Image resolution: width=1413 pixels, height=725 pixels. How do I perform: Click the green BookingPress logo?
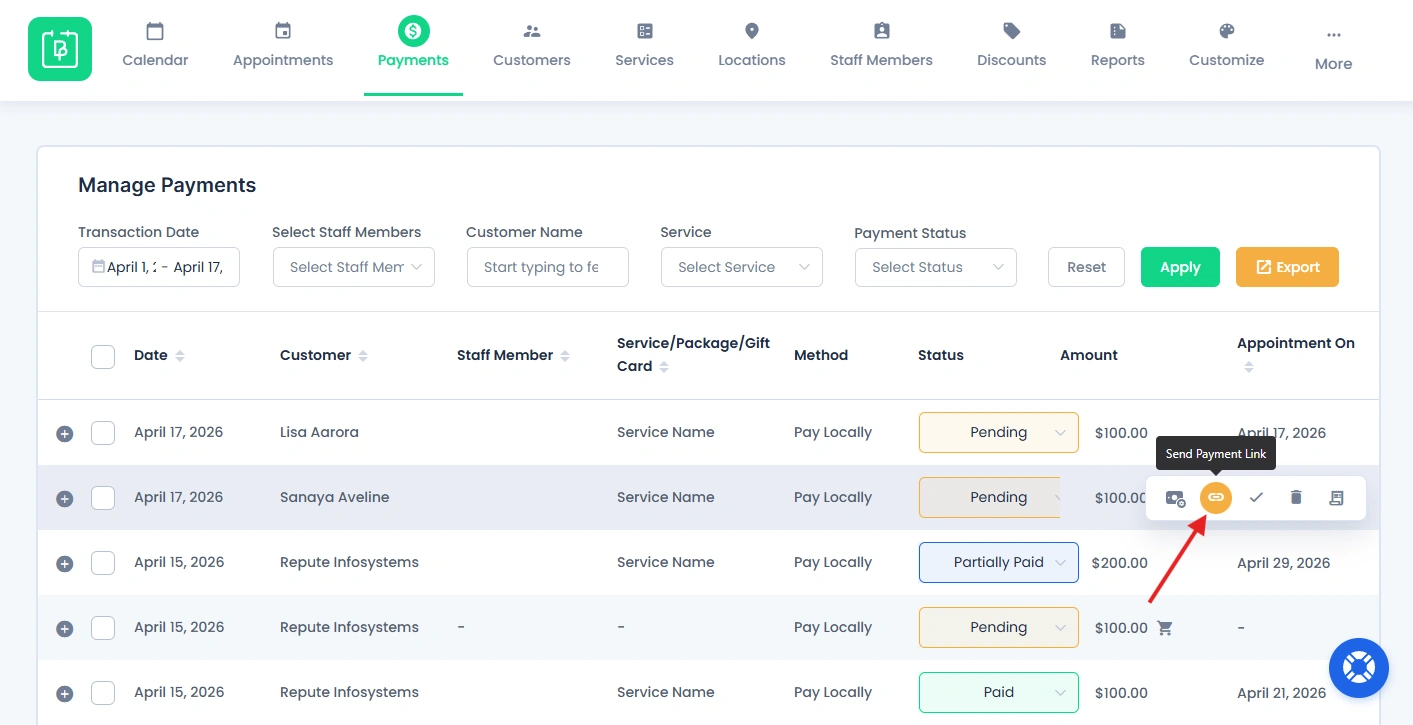coord(60,49)
